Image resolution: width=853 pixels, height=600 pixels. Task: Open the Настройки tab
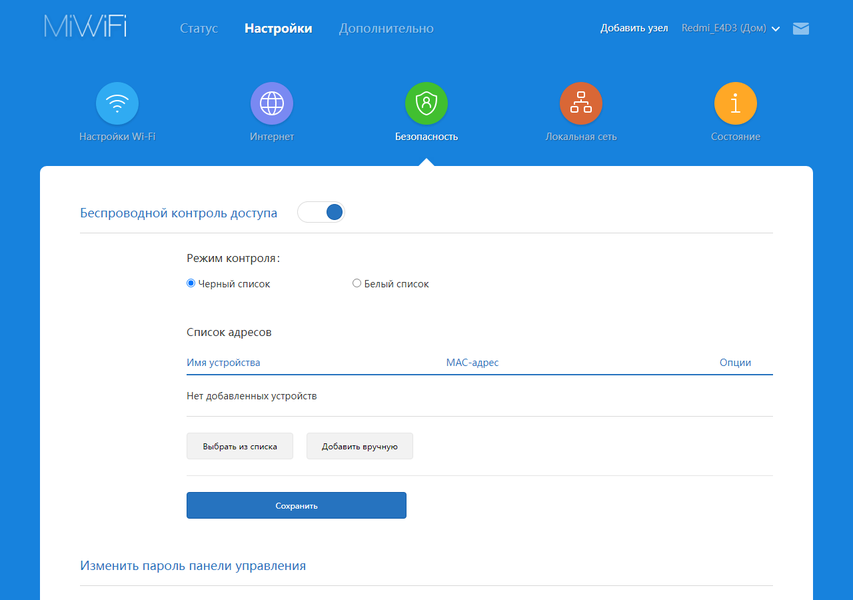(x=278, y=28)
